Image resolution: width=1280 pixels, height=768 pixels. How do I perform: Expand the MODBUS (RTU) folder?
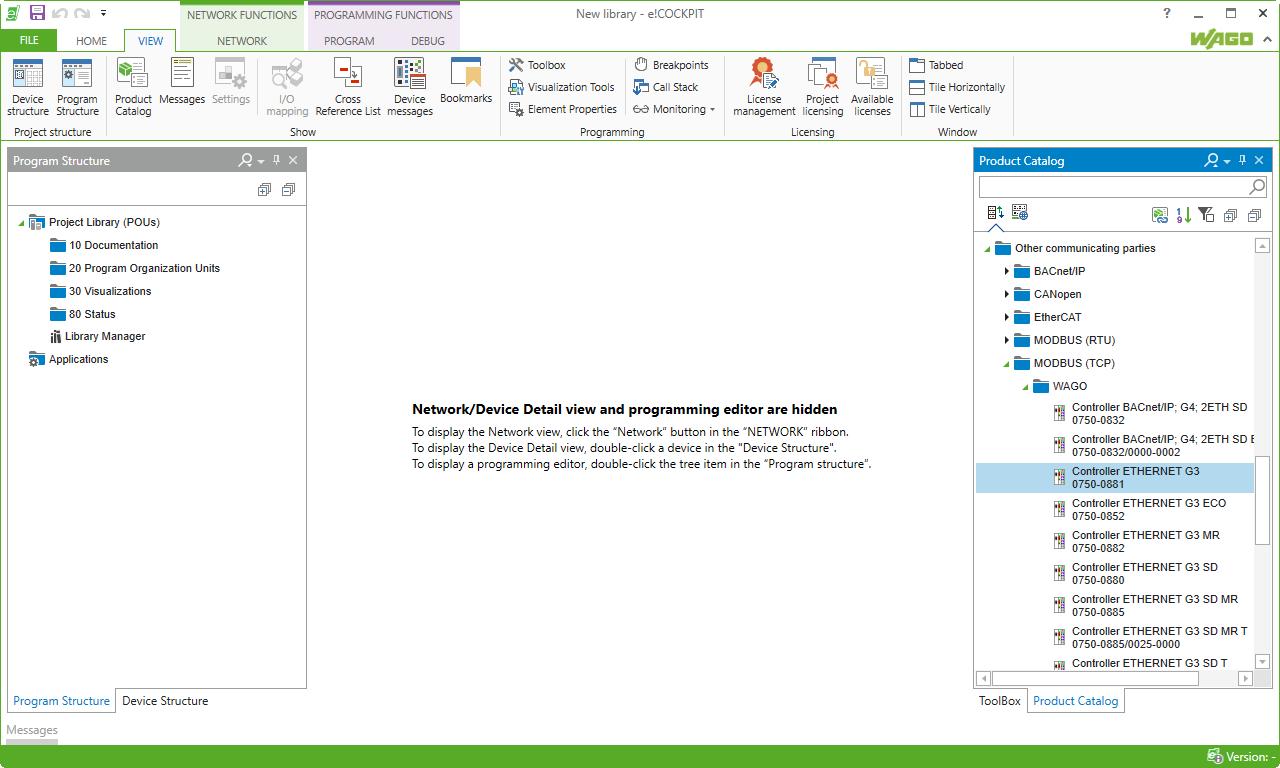(1007, 340)
